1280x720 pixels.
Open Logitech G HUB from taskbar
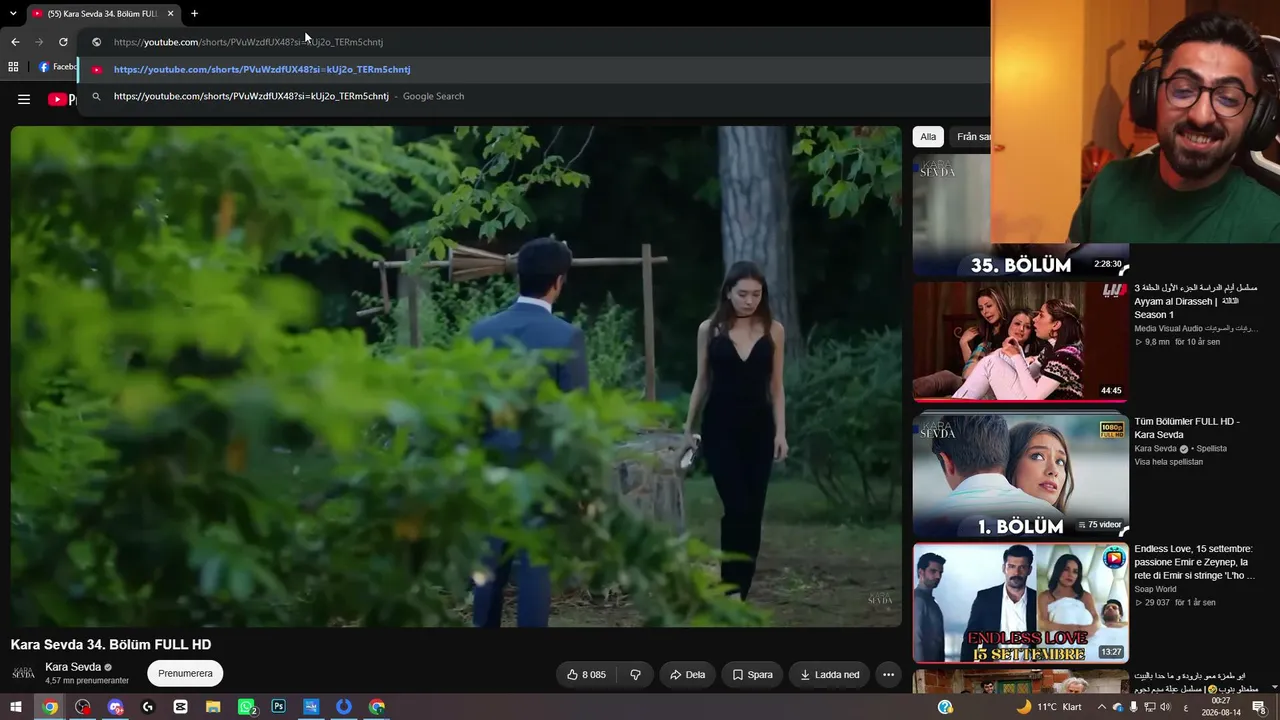[x=148, y=707]
